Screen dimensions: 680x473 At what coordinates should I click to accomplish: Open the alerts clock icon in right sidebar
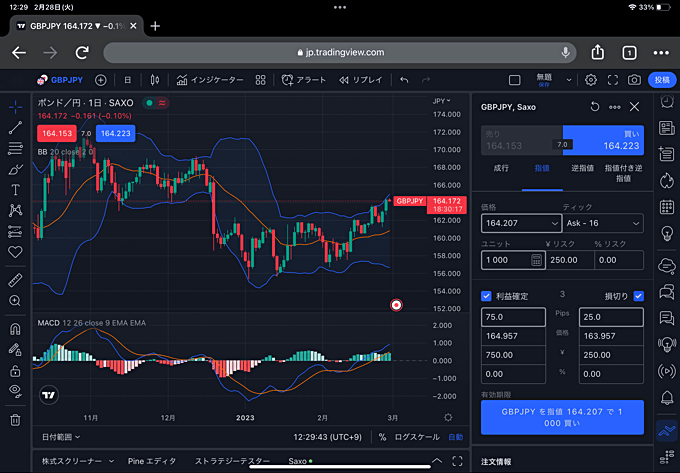coord(667,101)
